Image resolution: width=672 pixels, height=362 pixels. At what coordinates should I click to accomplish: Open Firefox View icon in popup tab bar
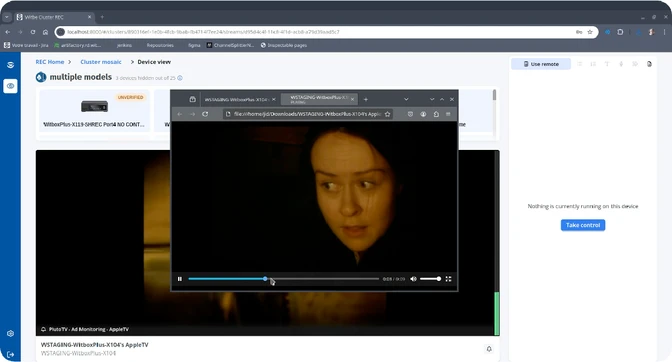point(192,99)
